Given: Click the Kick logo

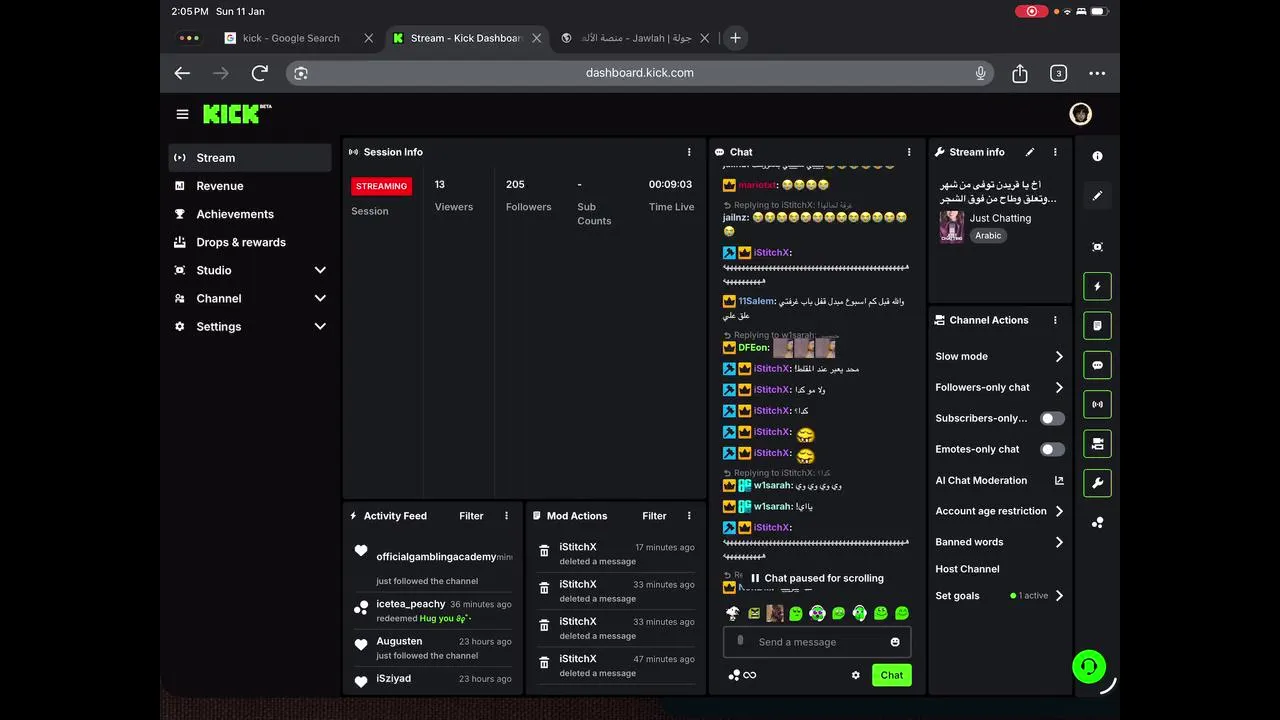Looking at the screenshot, I should pyautogui.click(x=237, y=114).
